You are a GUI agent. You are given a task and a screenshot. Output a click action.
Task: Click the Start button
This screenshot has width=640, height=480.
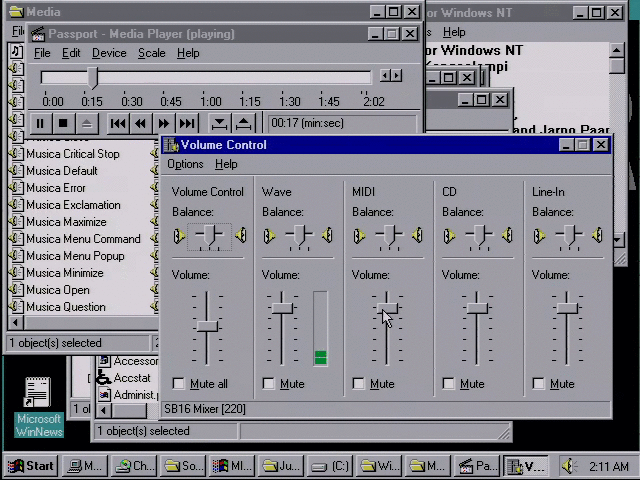coord(31,466)
